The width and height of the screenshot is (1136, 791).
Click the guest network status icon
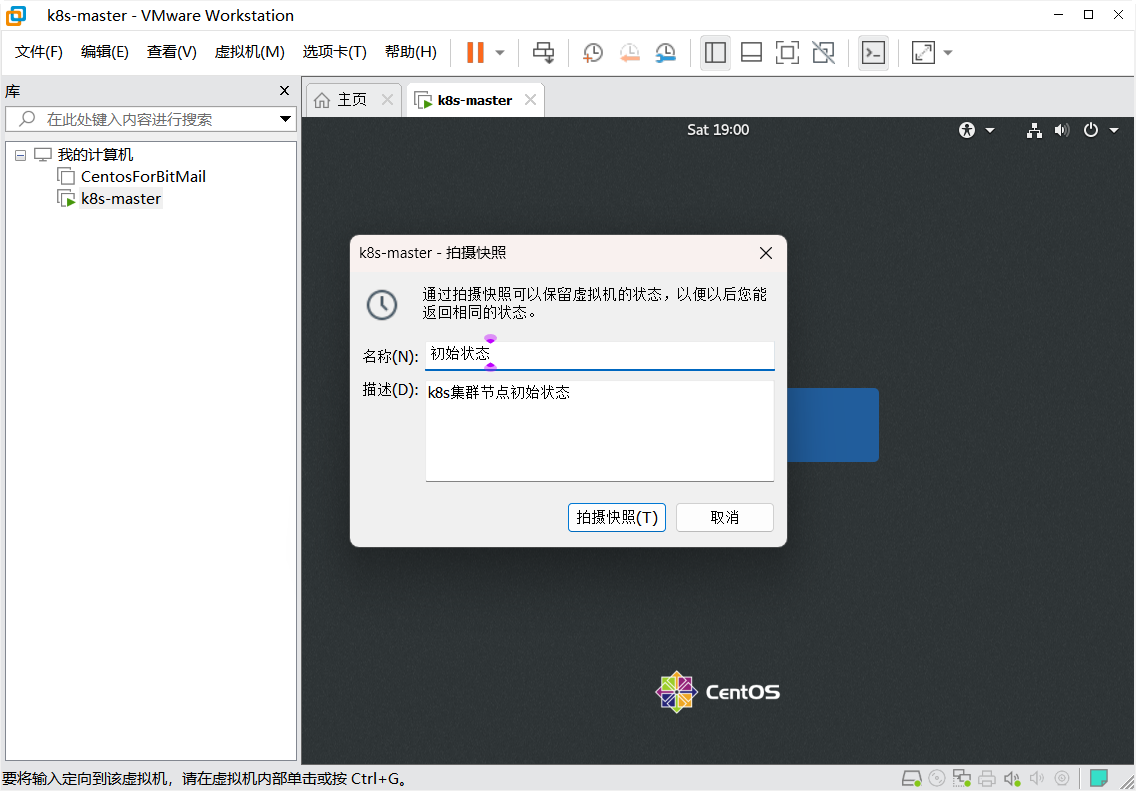pos(1035,130)
